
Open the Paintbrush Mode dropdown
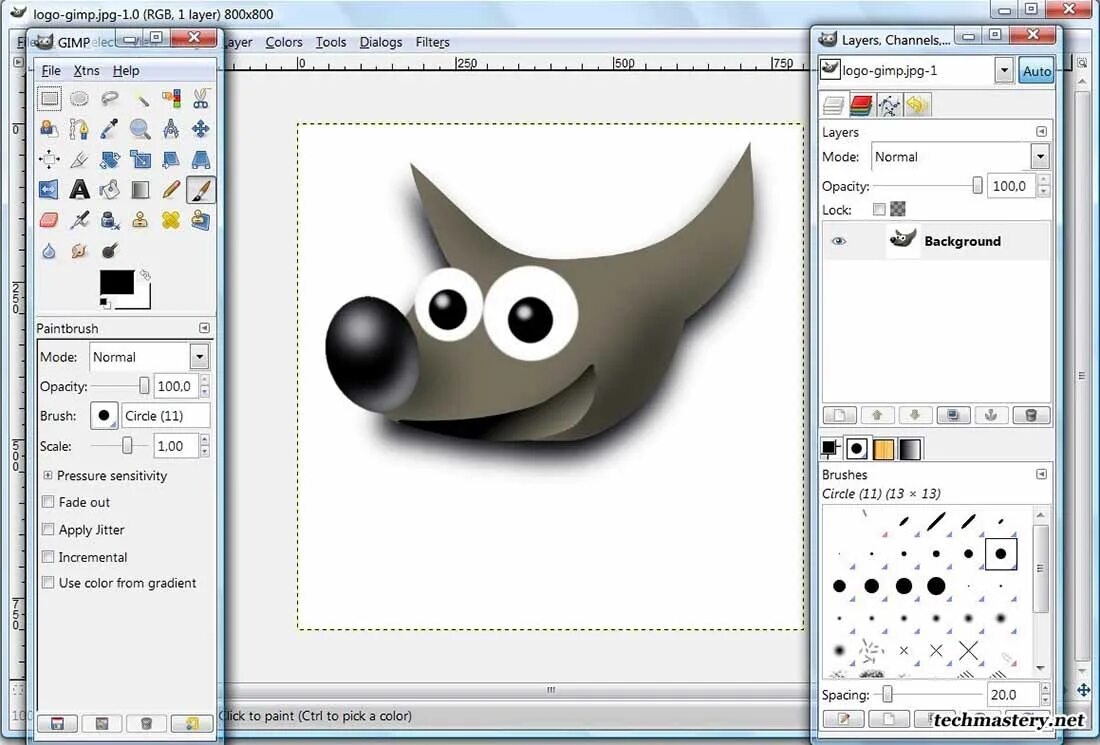tap(199, 356)
